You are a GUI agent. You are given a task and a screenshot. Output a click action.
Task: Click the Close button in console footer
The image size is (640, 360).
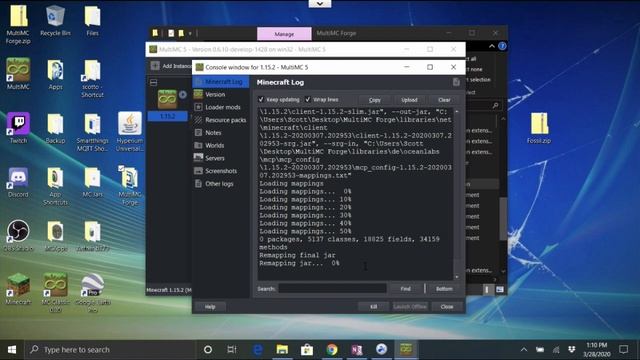point(447,307)
